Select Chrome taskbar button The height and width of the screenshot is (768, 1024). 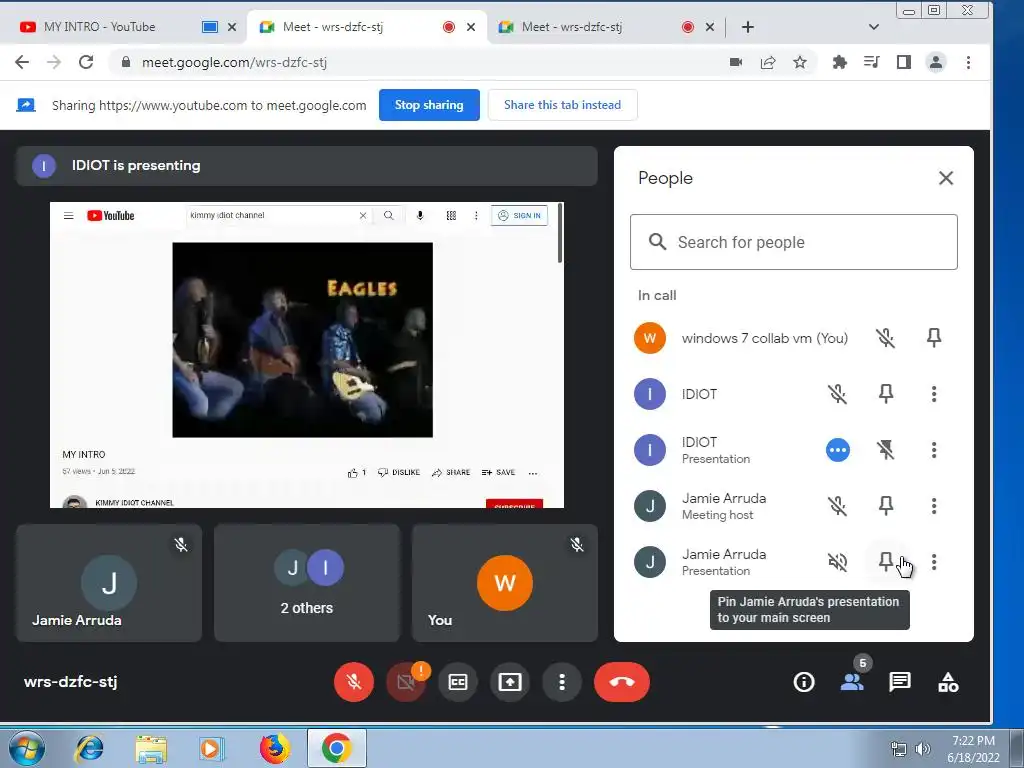[336, 748]
